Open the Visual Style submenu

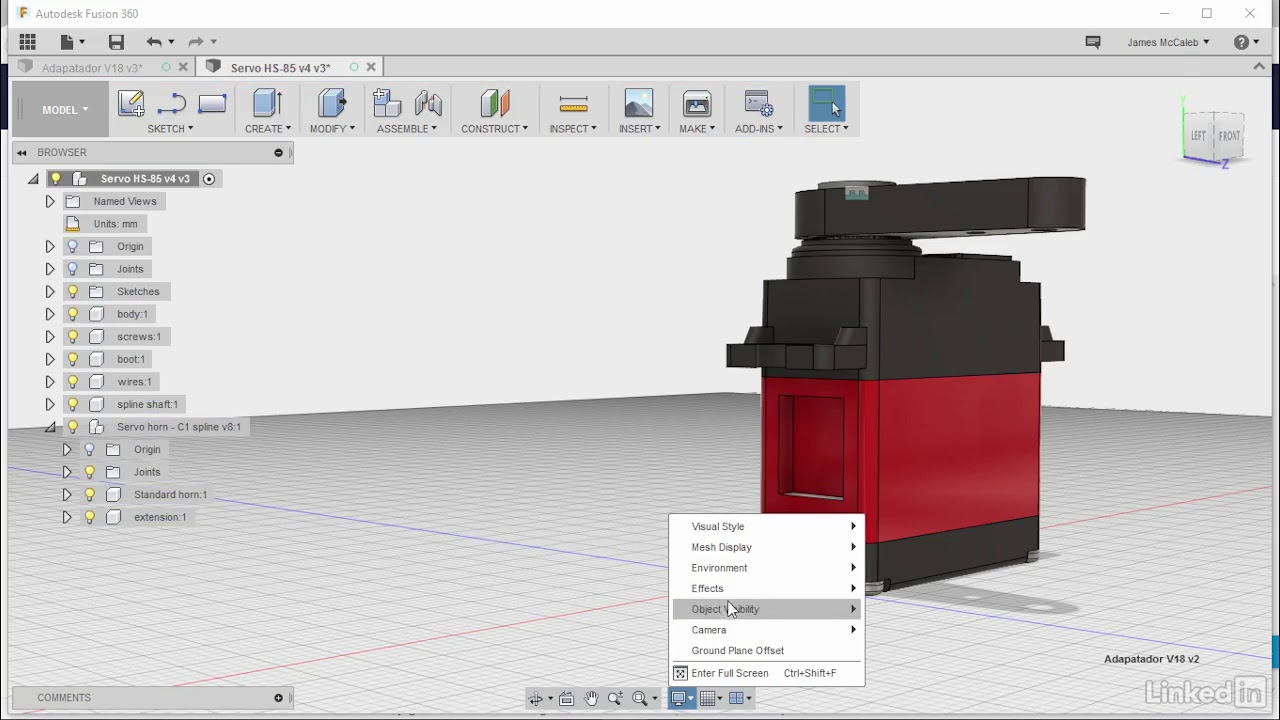click(767, 526)
